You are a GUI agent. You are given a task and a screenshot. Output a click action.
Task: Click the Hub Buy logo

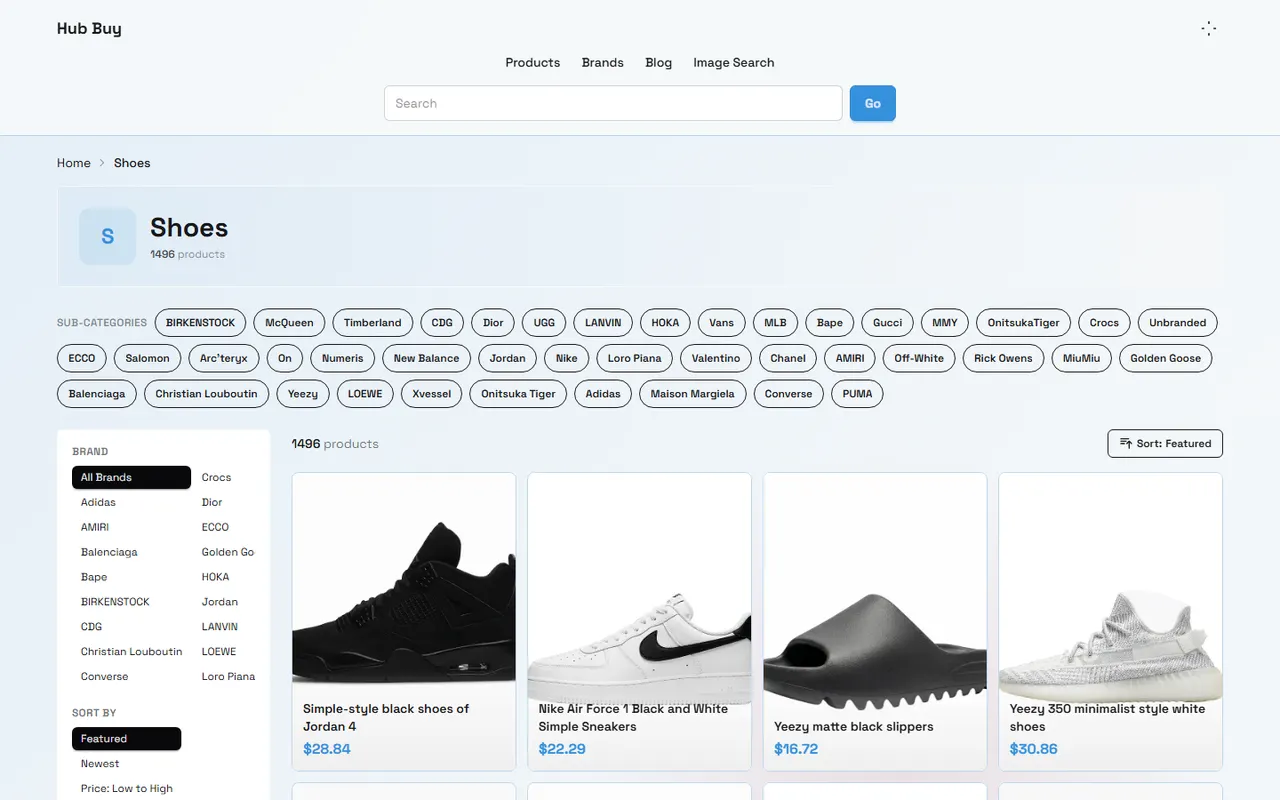(x=89, y=28)
